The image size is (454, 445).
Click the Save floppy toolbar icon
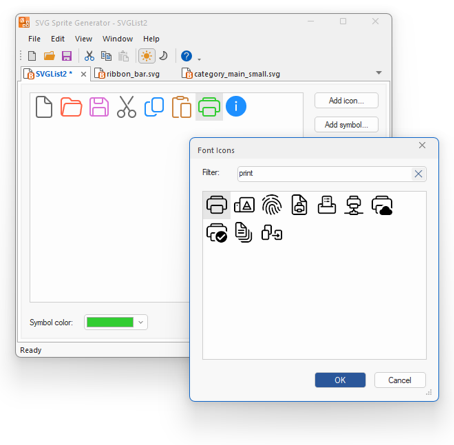coord(67,56)
